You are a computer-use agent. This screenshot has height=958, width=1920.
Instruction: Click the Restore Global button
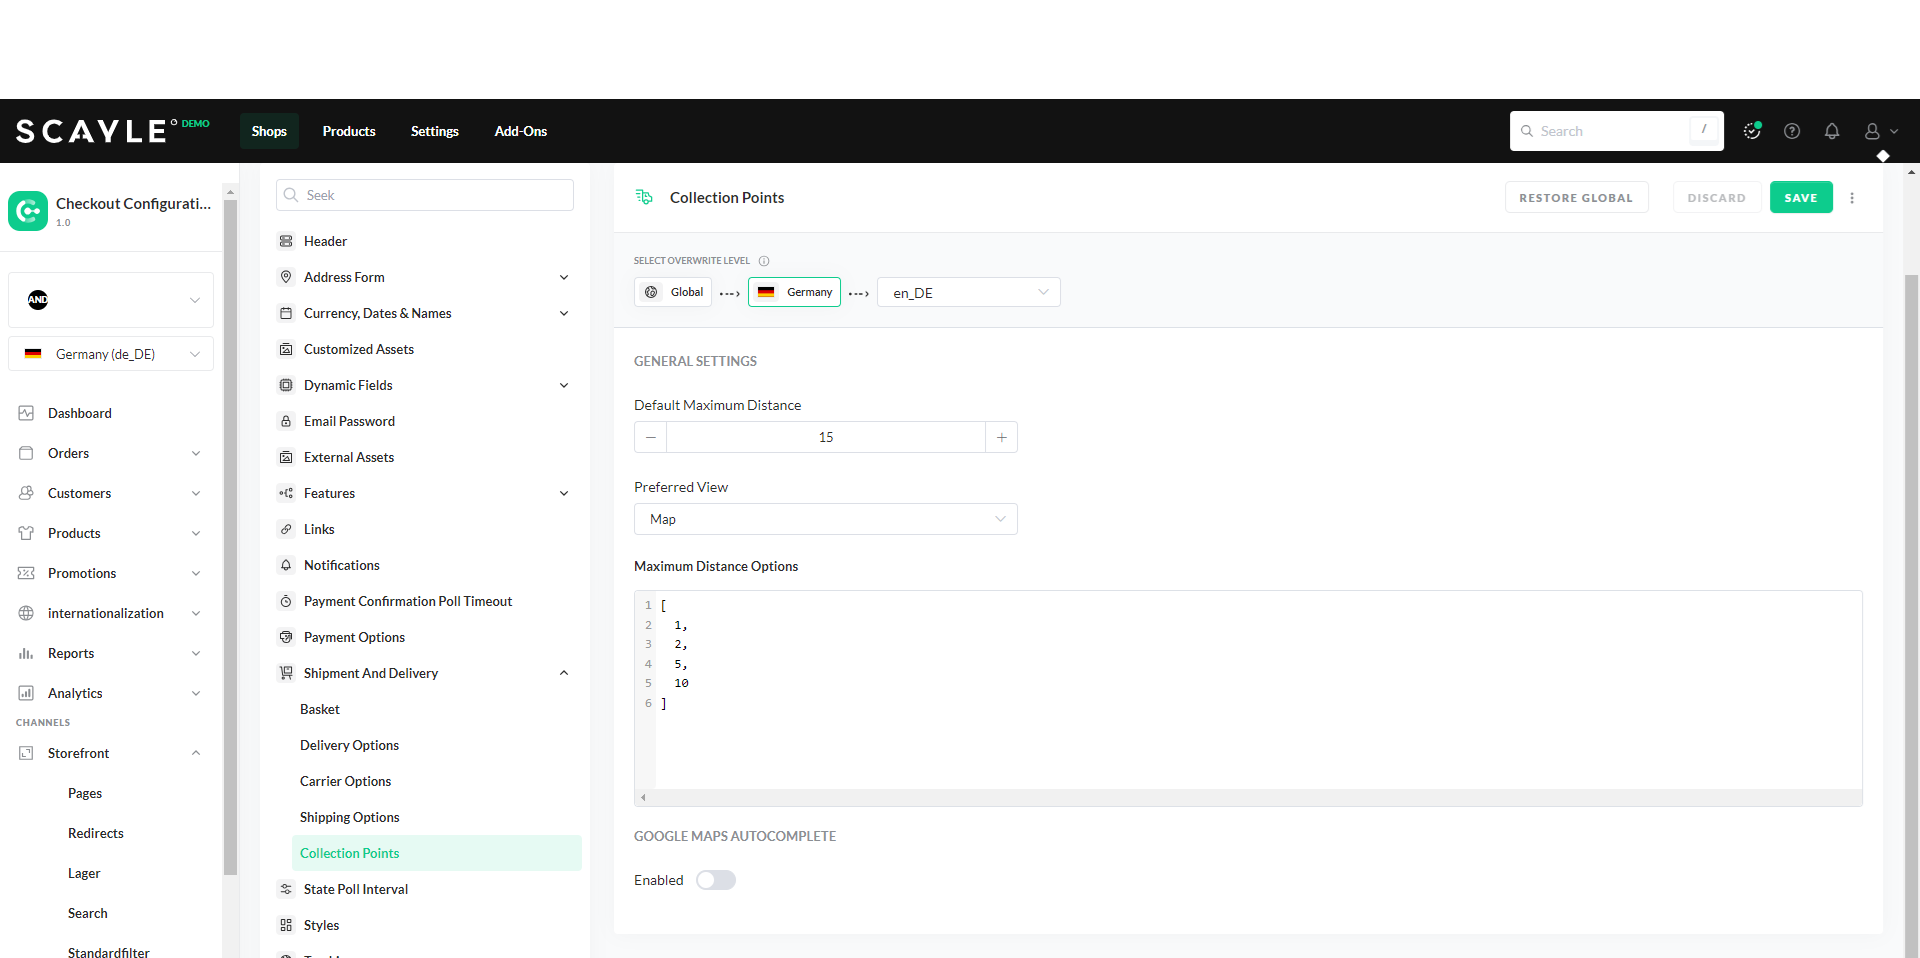click(x=1575, y=198)
